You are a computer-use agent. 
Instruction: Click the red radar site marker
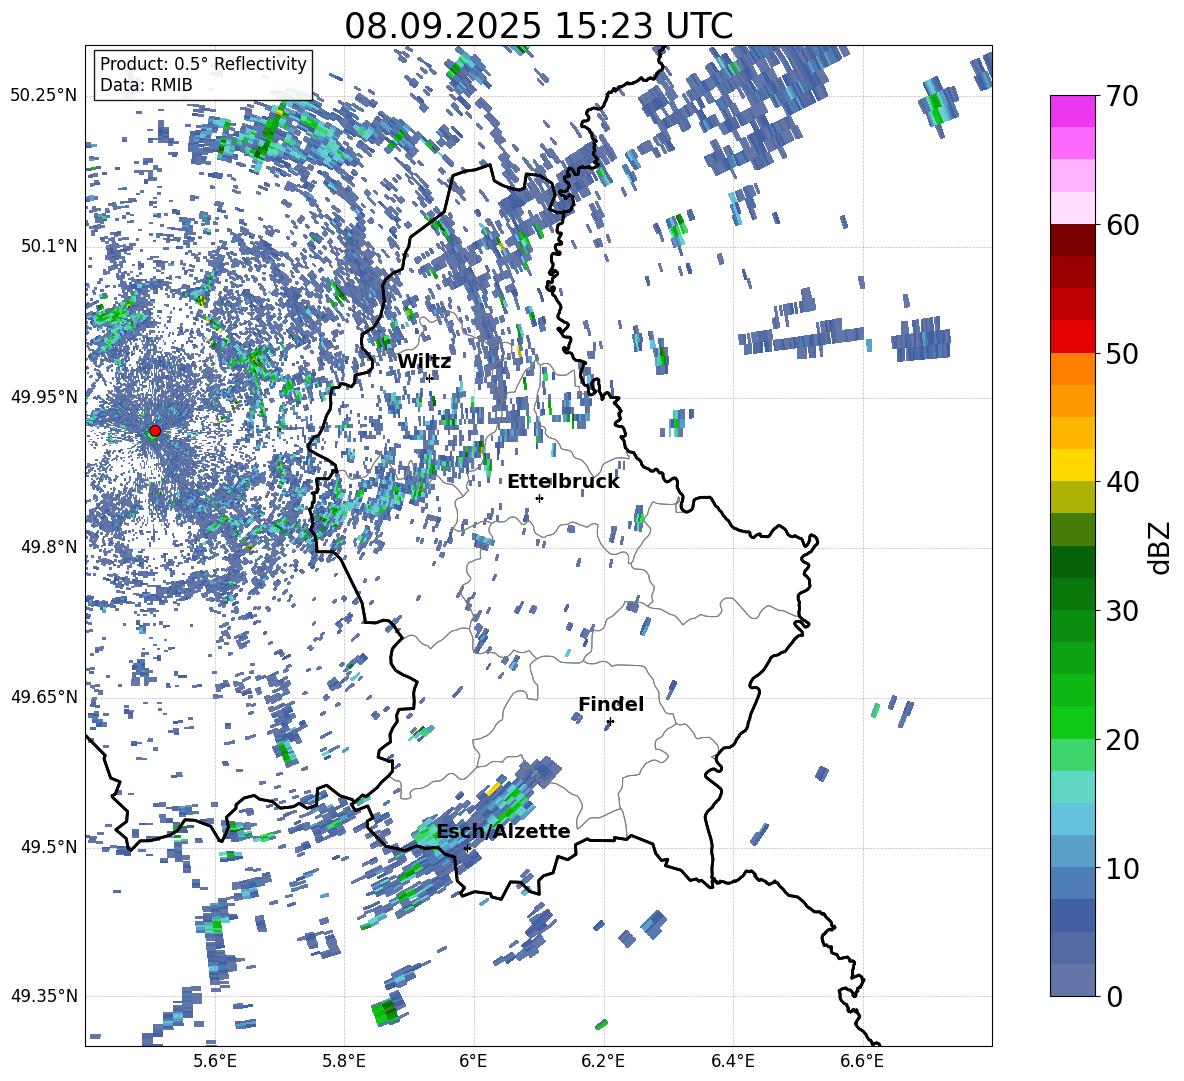(x=155, y=431)
